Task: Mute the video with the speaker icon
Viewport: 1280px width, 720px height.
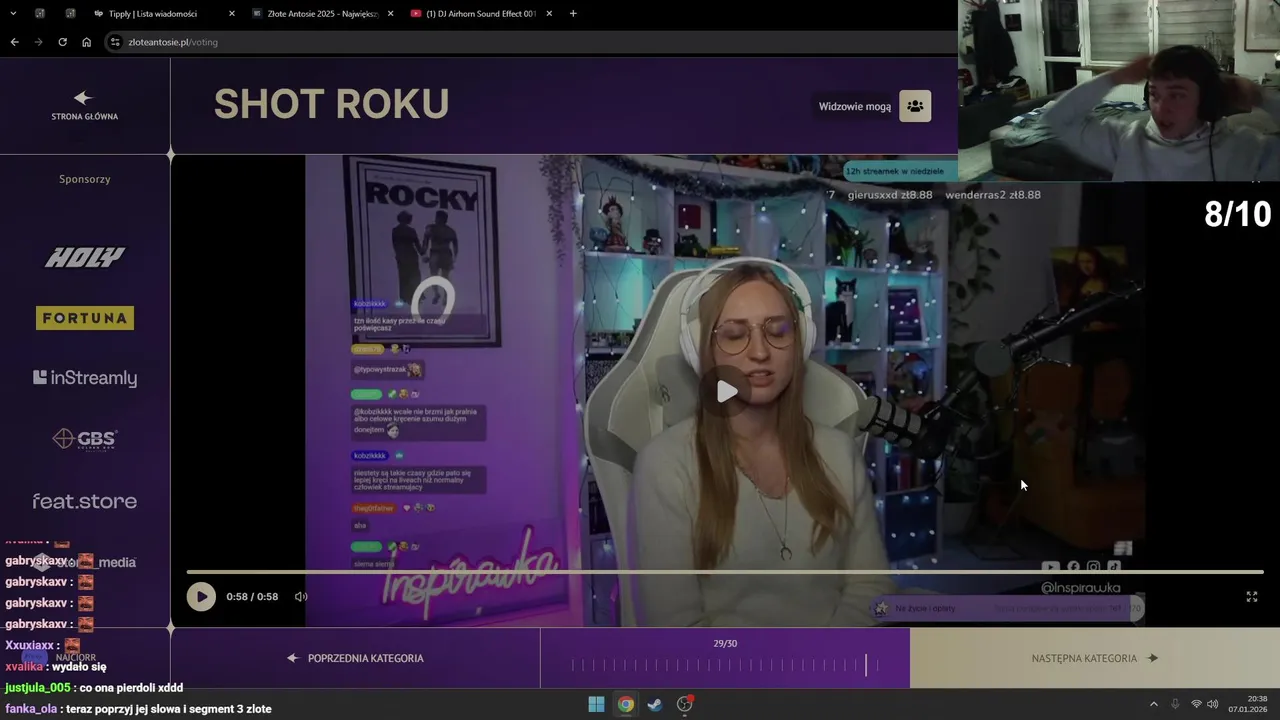Action: click(x=301, y=597)
